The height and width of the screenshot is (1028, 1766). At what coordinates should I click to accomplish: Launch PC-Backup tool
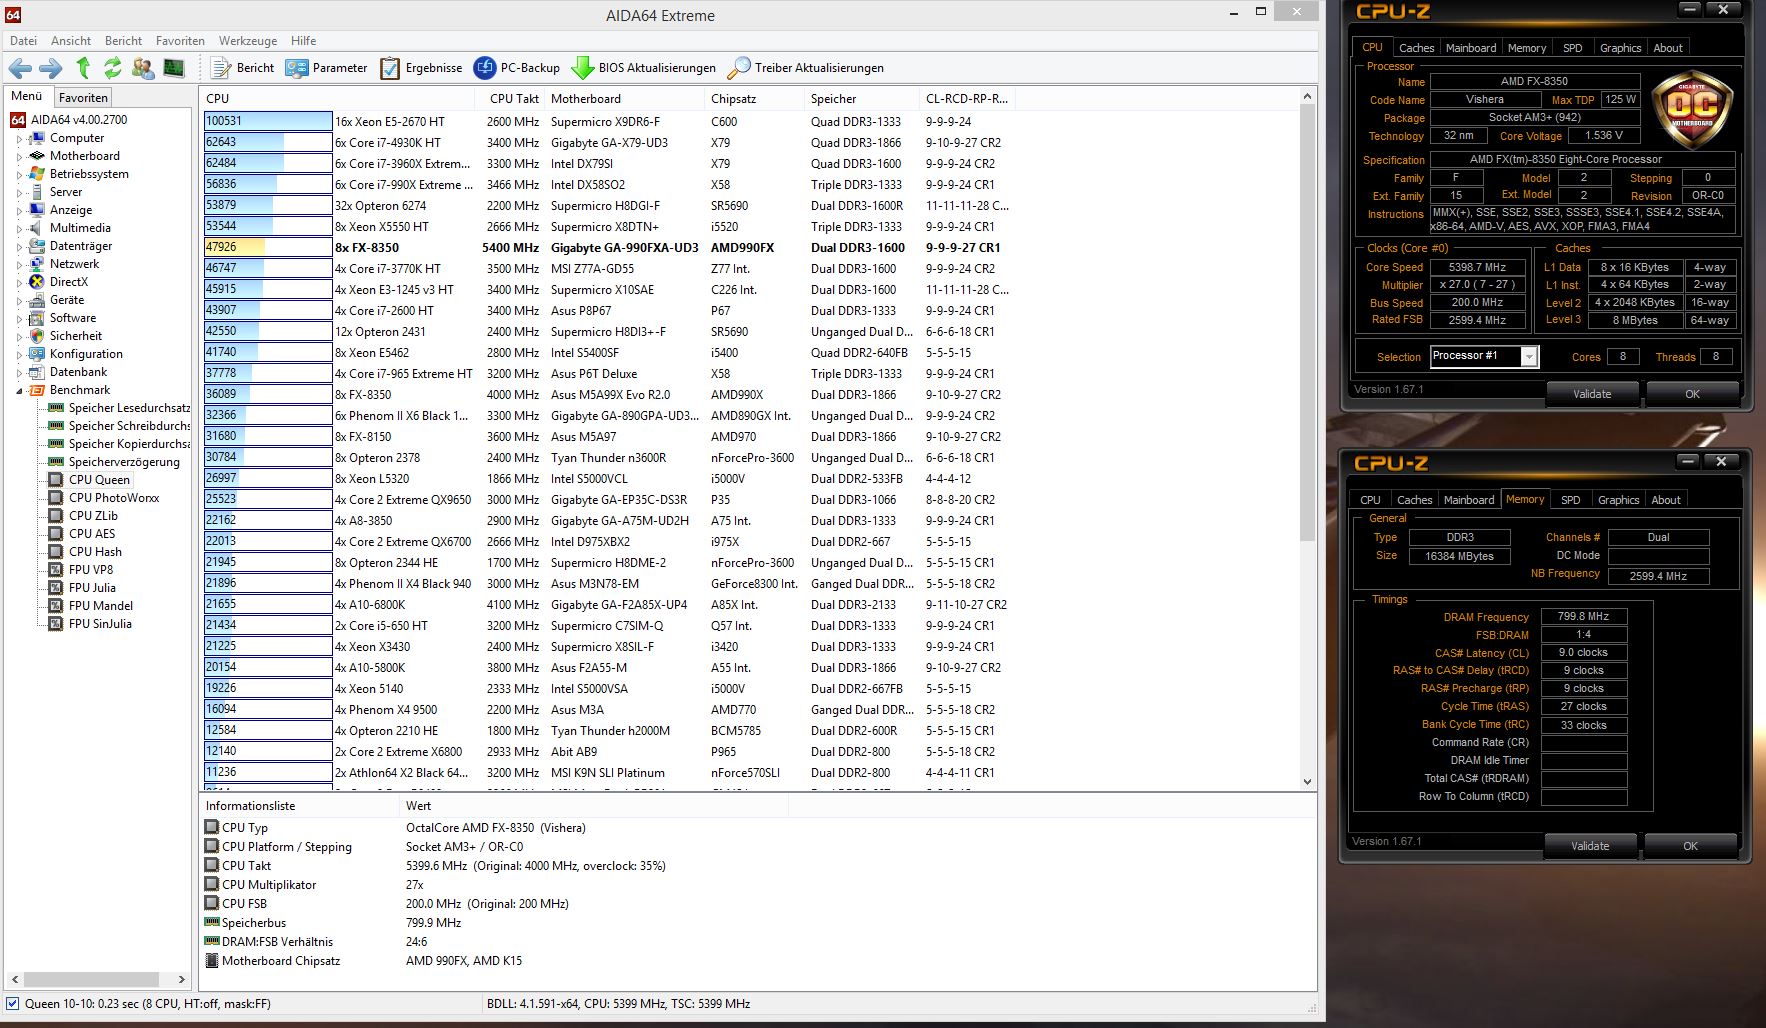[517, 68]
